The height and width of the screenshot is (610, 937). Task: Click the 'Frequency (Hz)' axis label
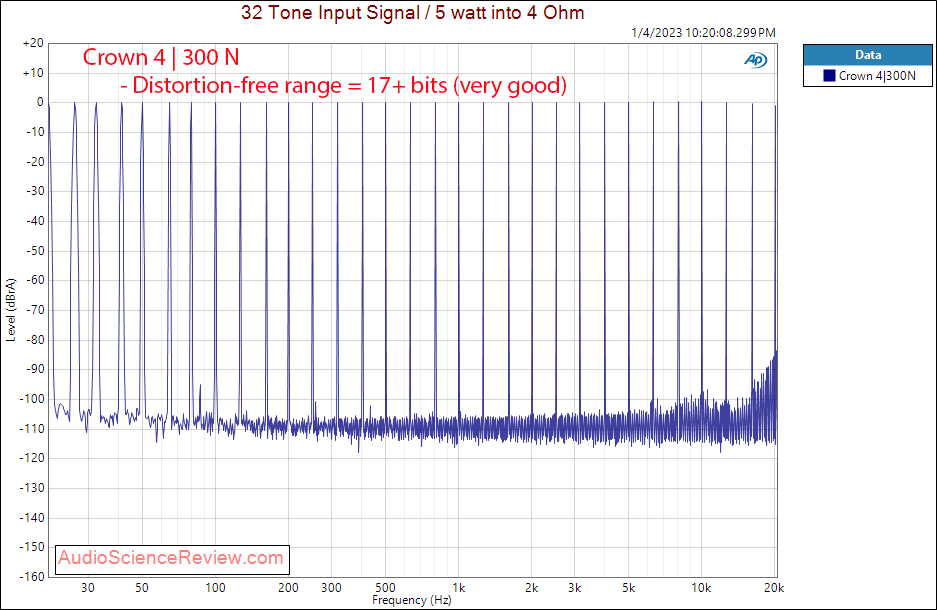click(x=412, y=600)
